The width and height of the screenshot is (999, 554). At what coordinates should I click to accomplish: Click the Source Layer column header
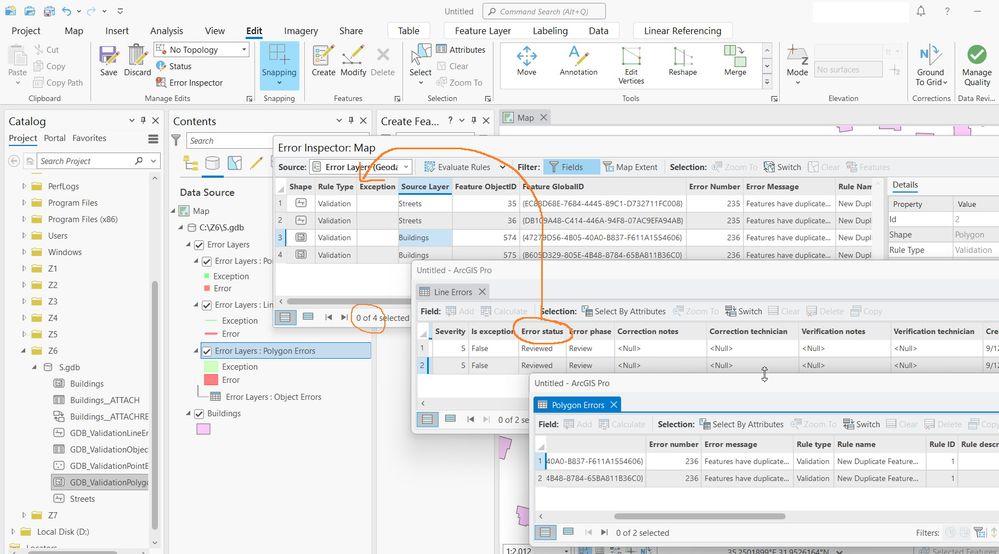[425, 187]
